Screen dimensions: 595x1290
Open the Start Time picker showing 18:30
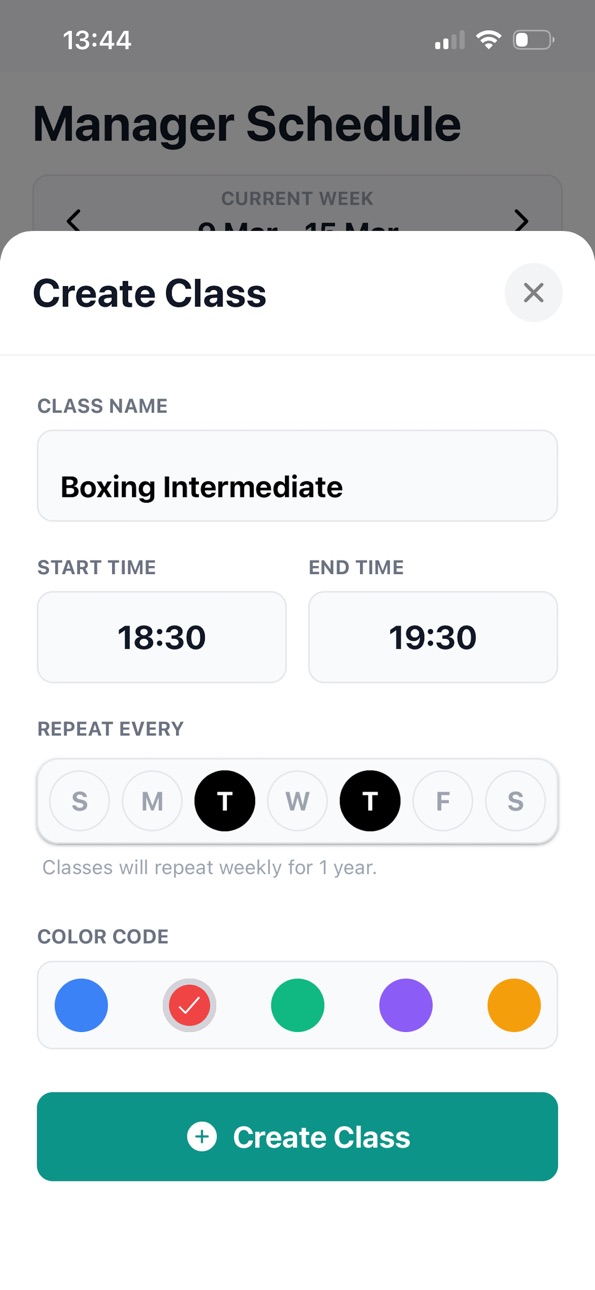[162, 637]
